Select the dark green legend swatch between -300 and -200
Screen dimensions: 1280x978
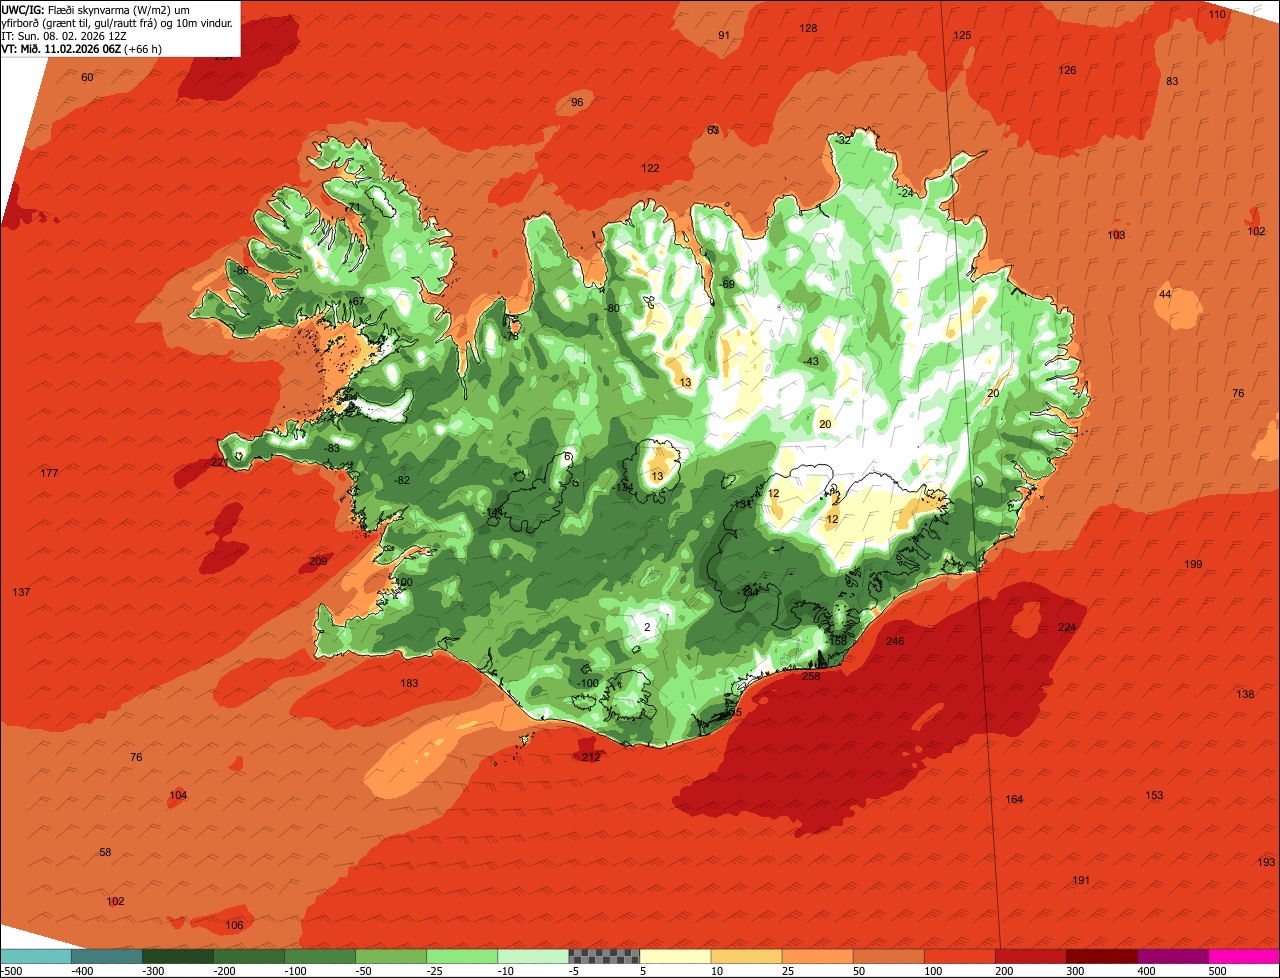click(x=177, y=956)
